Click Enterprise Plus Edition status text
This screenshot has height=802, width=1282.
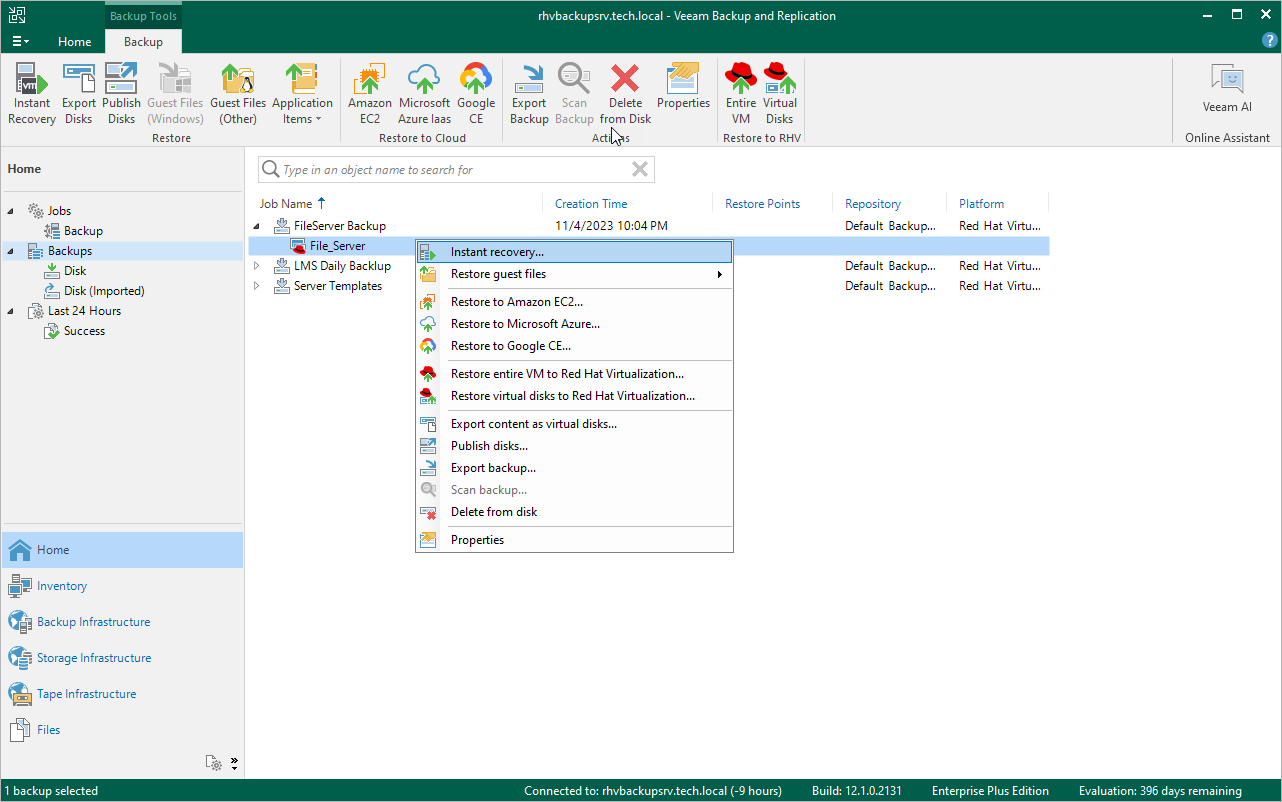[990, 791]
